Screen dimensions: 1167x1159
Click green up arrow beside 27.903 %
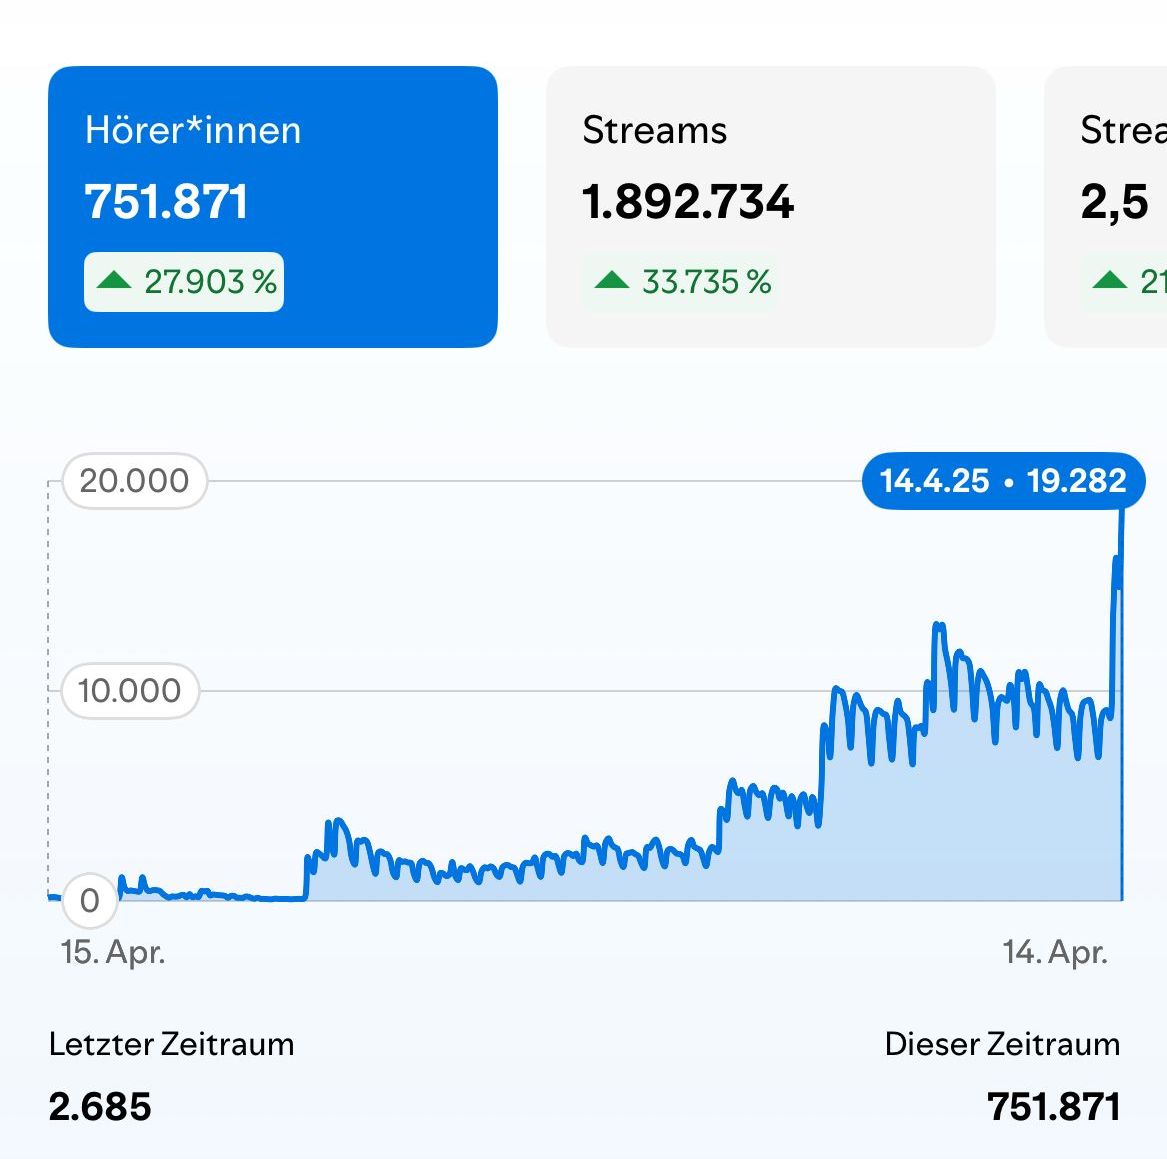114,281
